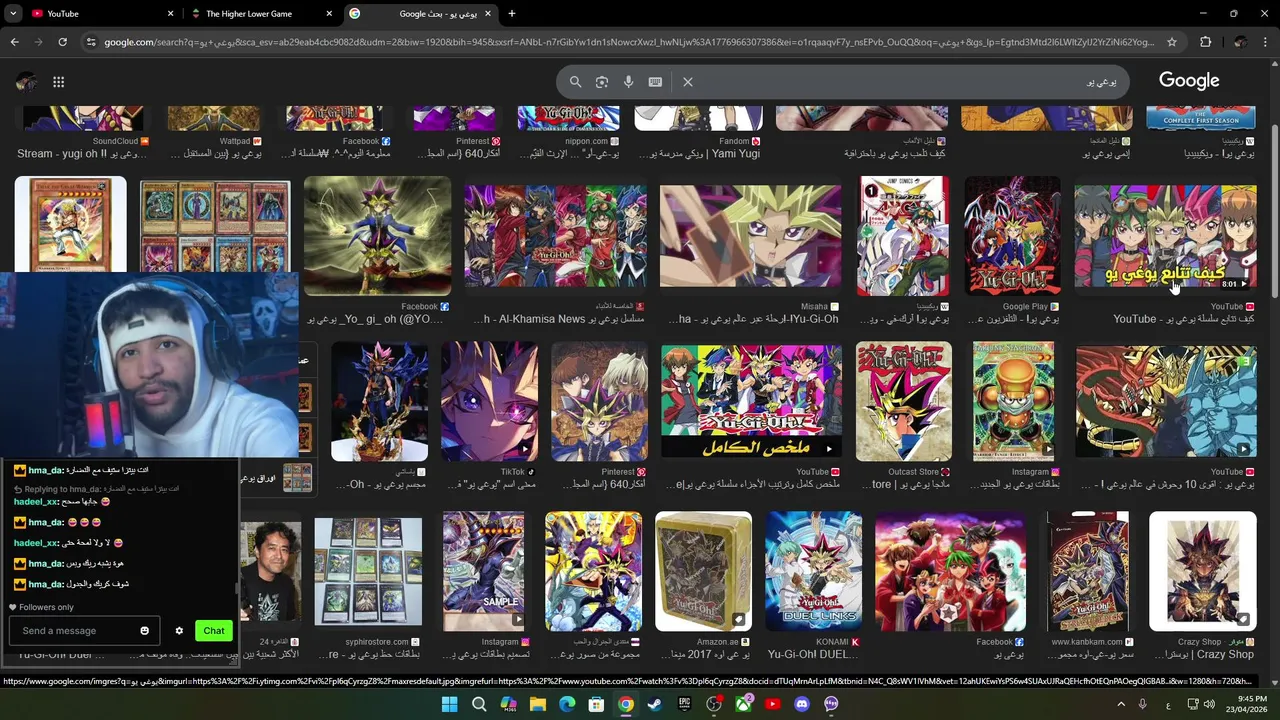Open the YouTube video thumbnail with 8:01 duration
The width and height of the screenshot is (1280, 720).
[1165, 236]
